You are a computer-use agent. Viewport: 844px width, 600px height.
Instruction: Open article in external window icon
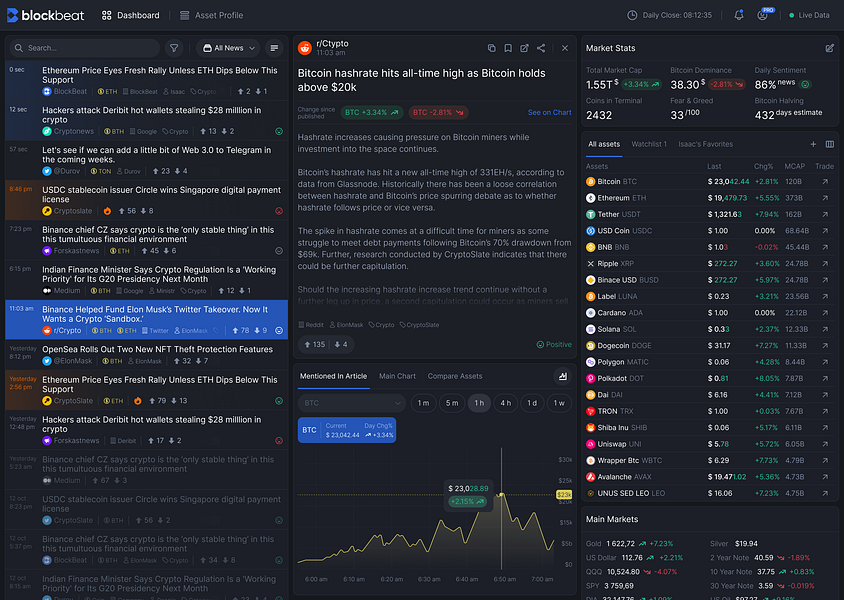[x=524, y=48]
